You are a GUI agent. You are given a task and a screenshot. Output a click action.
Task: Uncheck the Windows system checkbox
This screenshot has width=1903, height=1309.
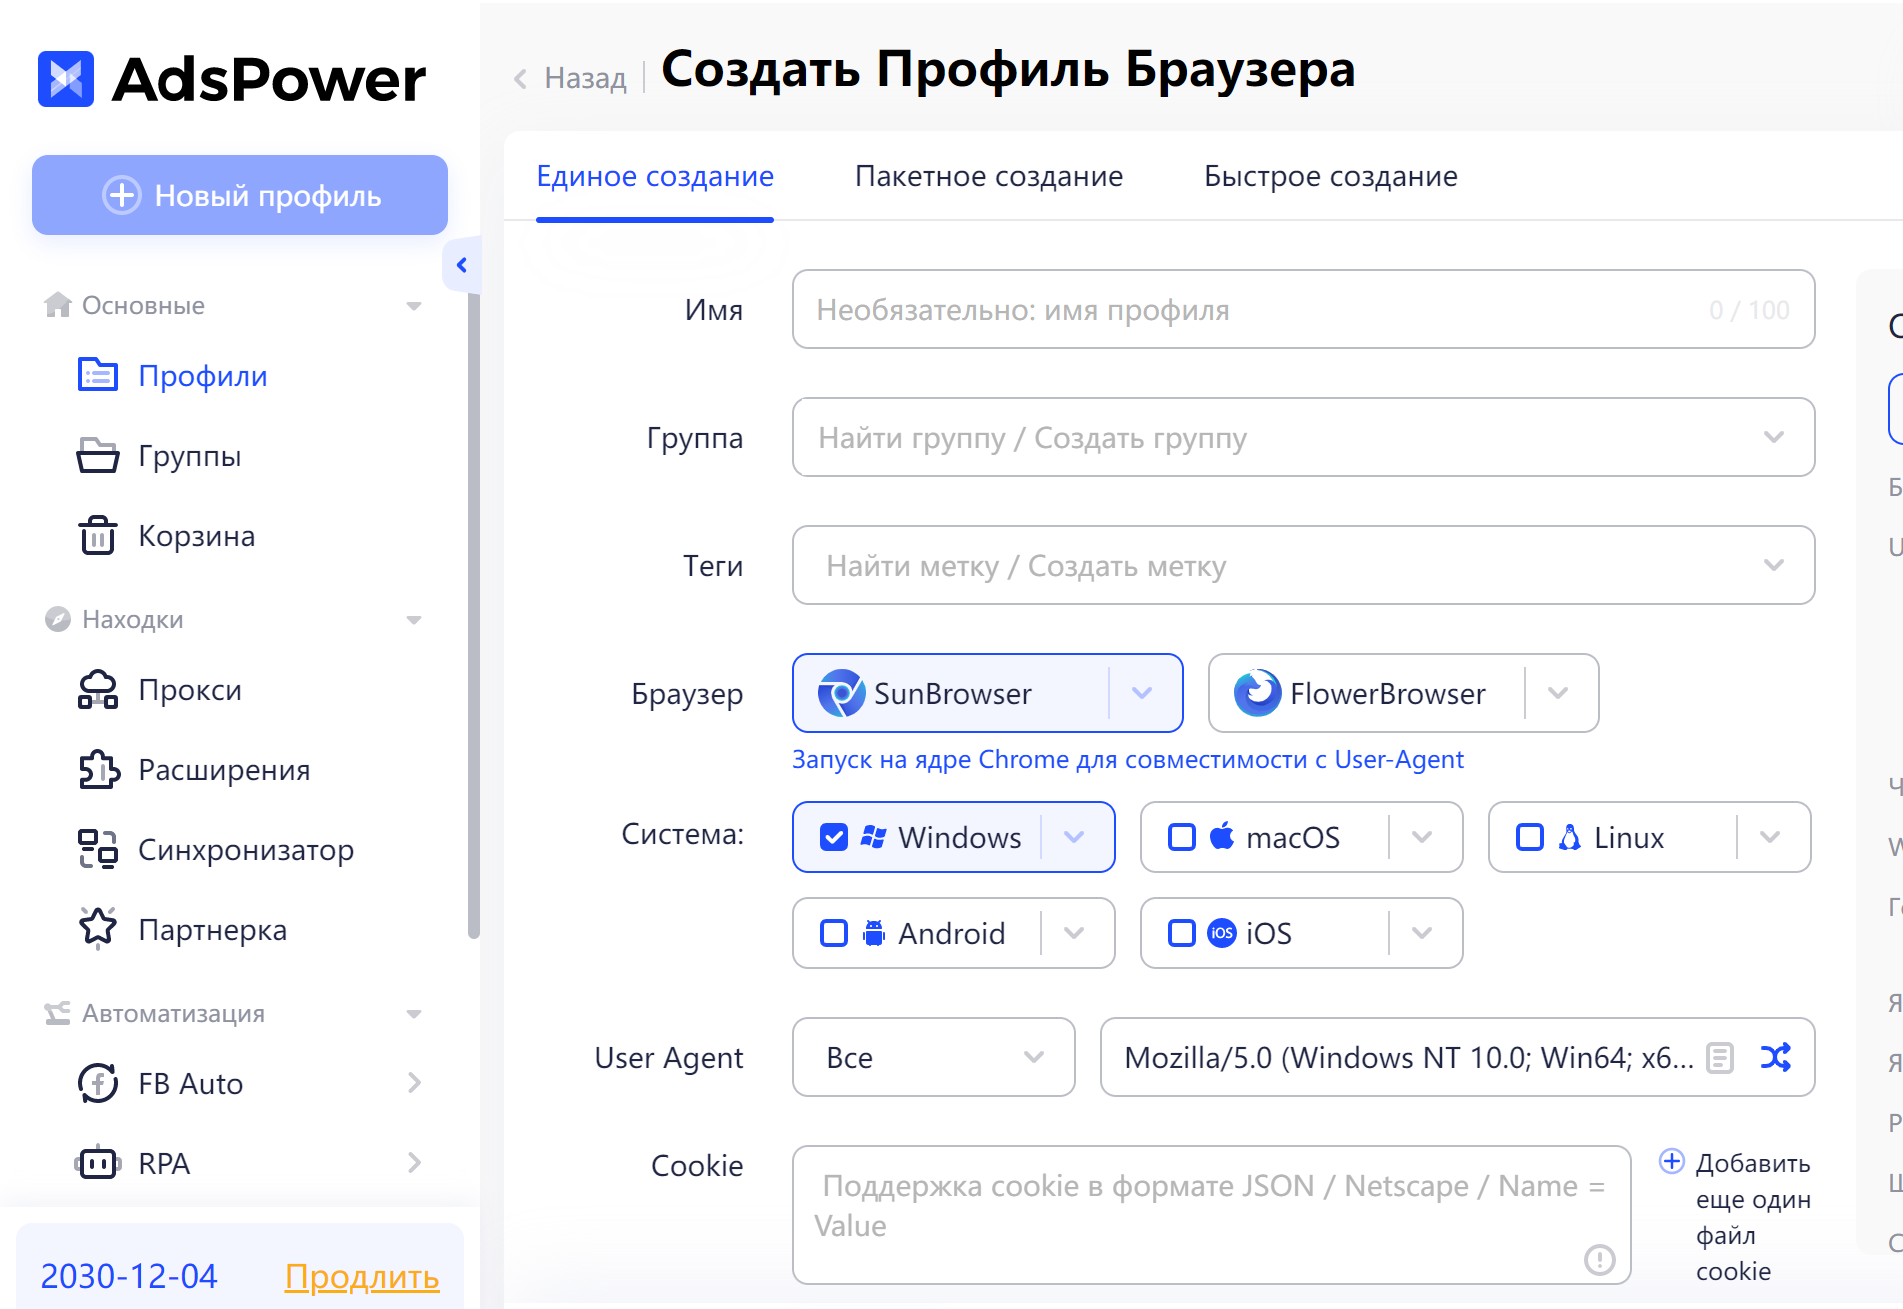click(834, 837)
